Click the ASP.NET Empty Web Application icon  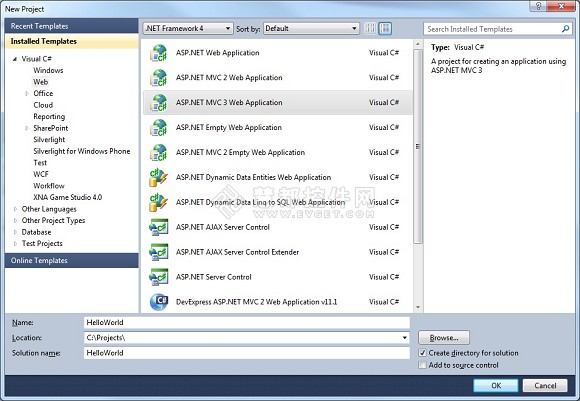[x=159, y=127]
